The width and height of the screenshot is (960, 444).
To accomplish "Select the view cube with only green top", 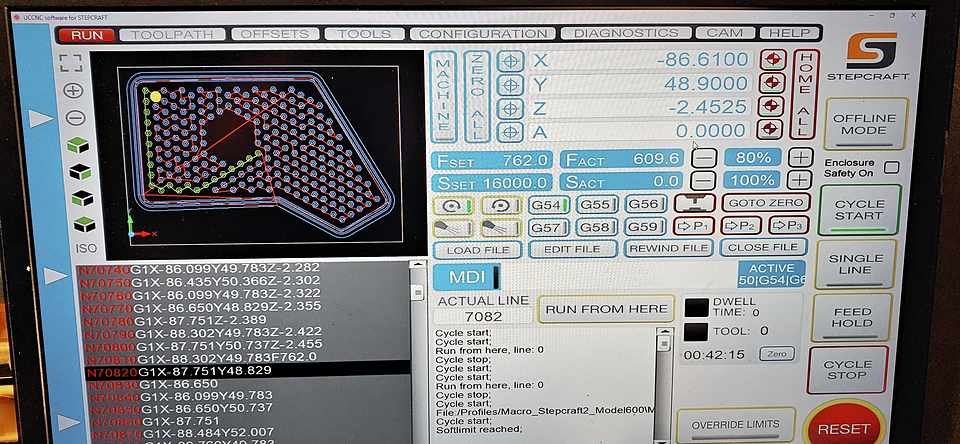I will [84, 225].
